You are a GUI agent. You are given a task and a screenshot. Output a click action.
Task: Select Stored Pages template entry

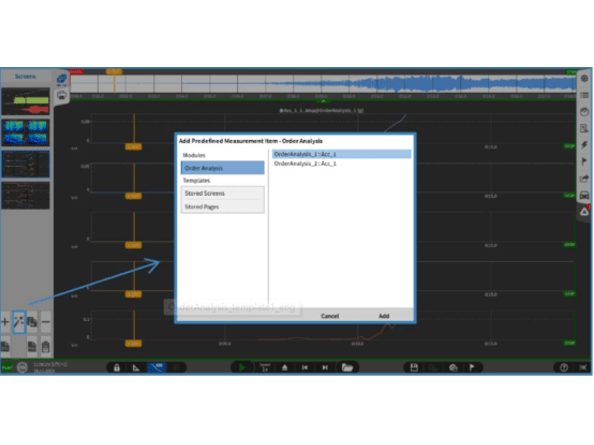click(223, 207)
